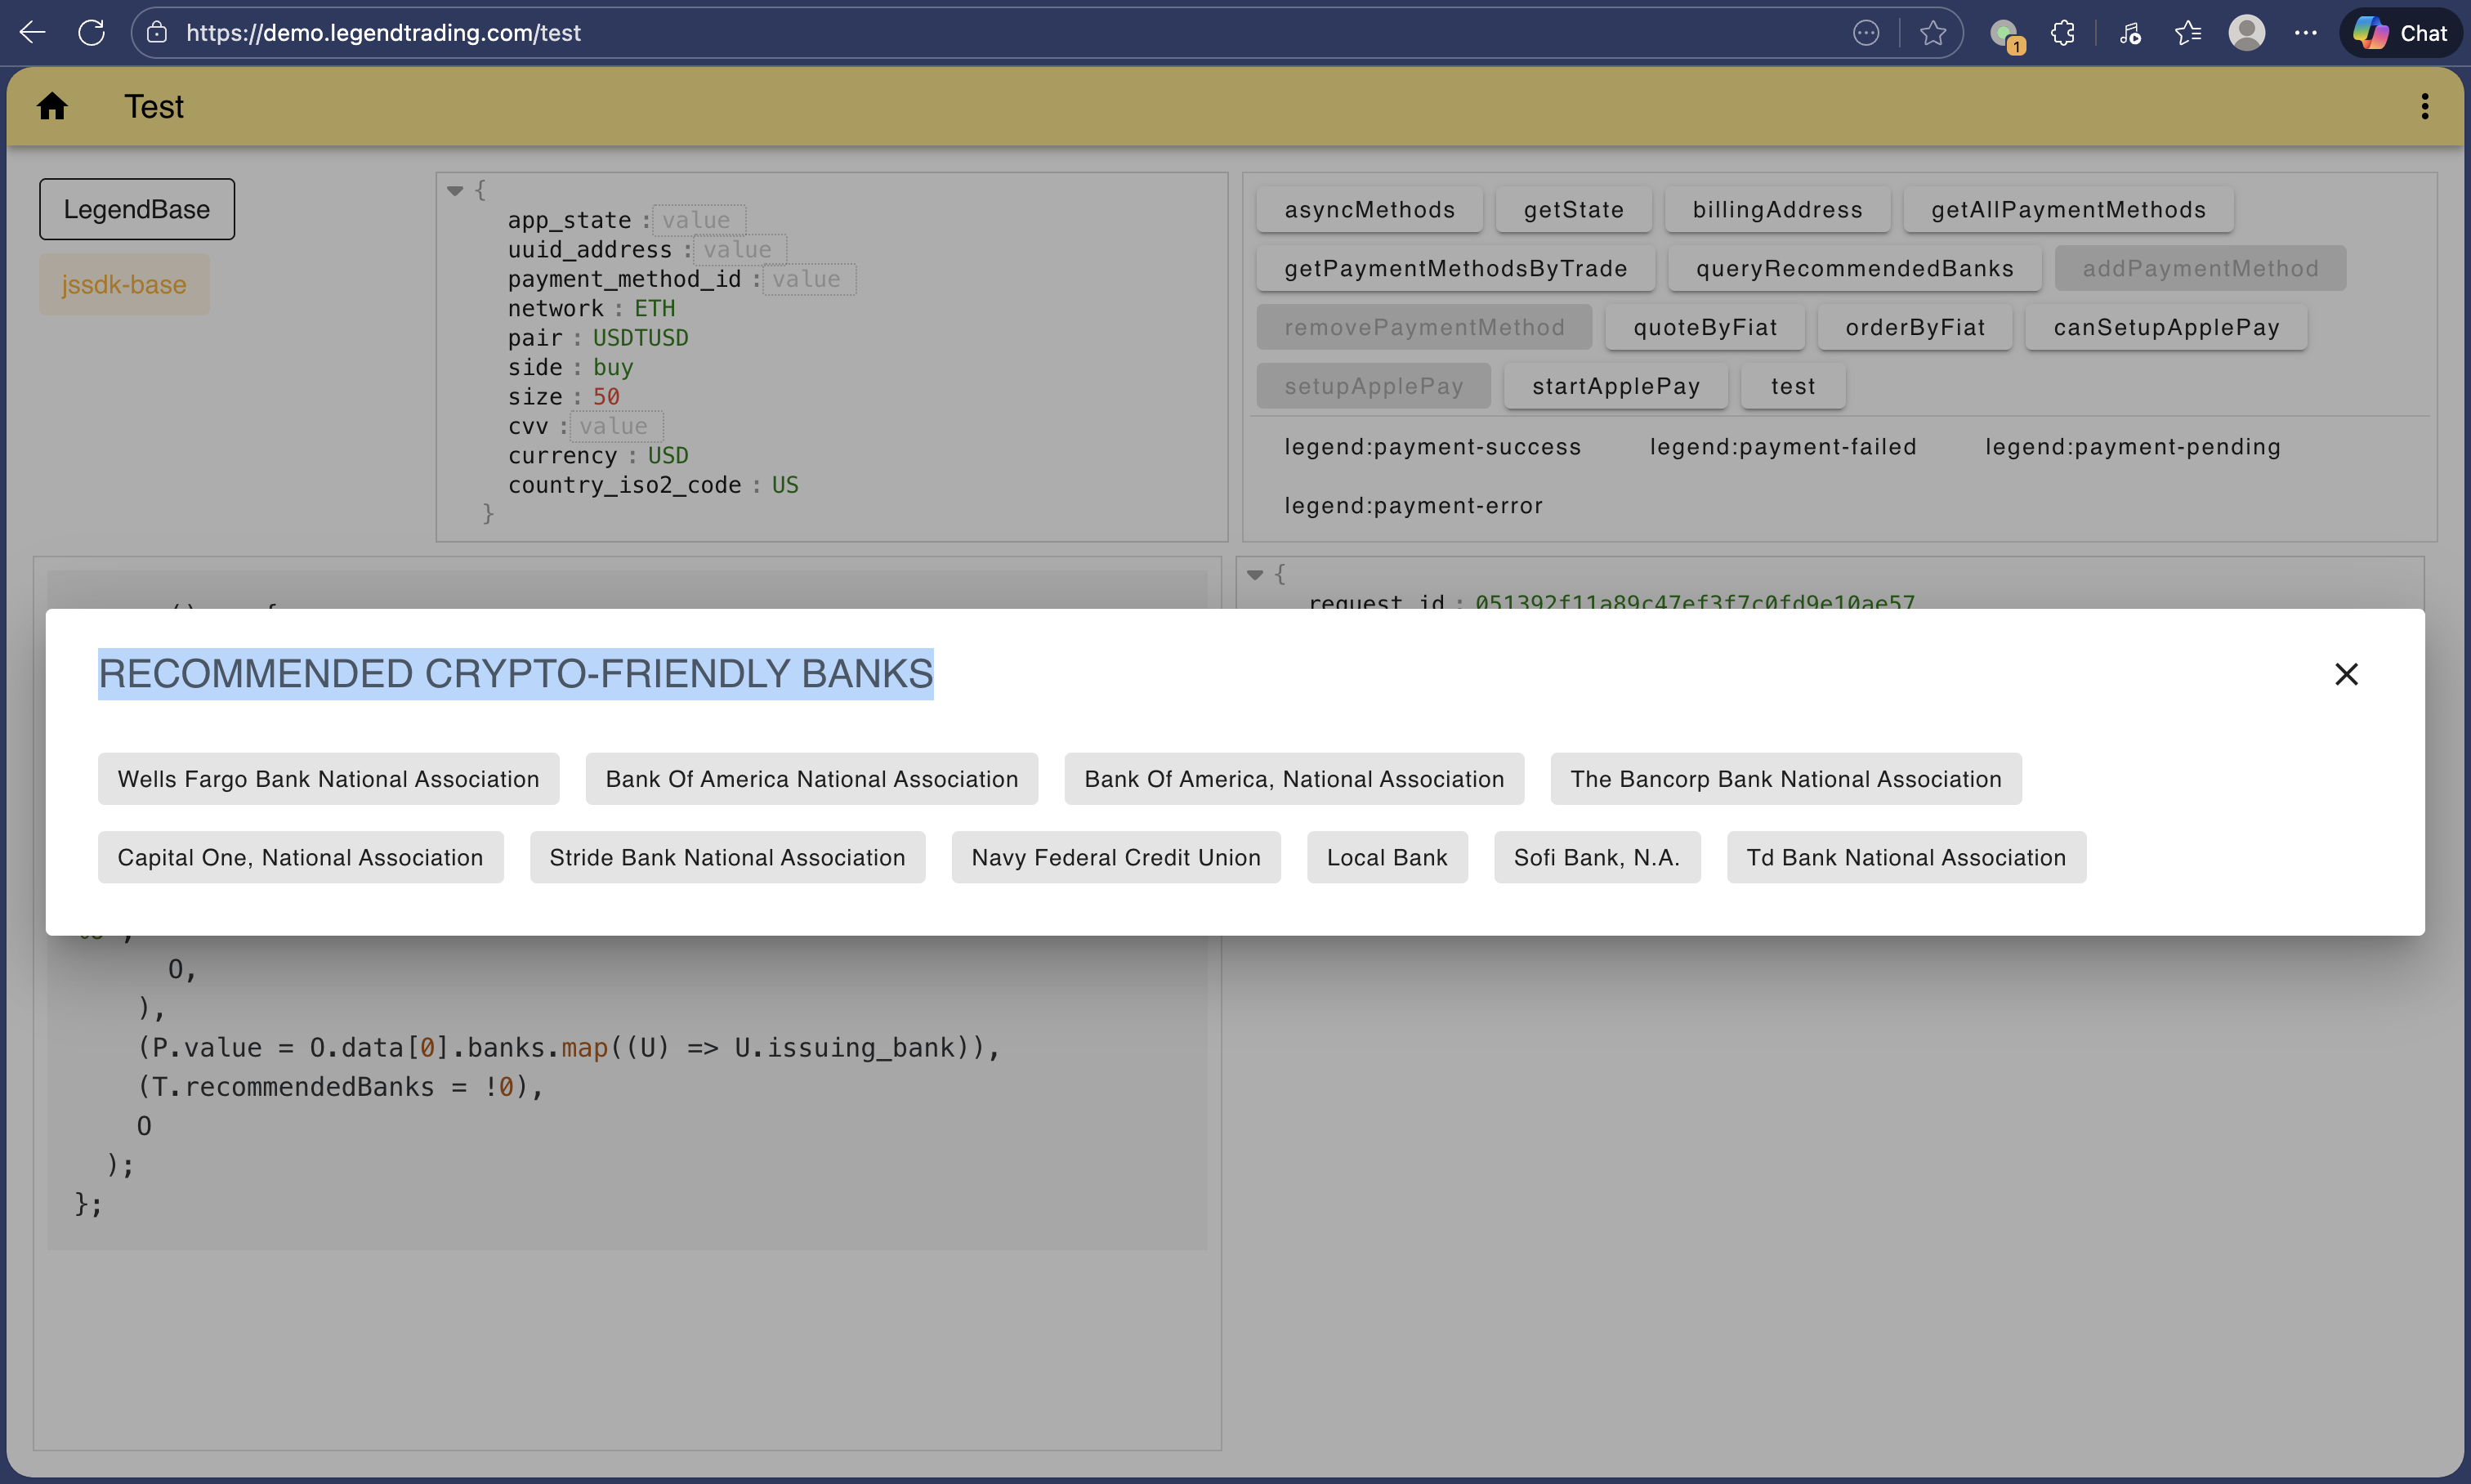2471x1484 pixels.
Task: Click the test method button
Action: [x=1793, y=386]
